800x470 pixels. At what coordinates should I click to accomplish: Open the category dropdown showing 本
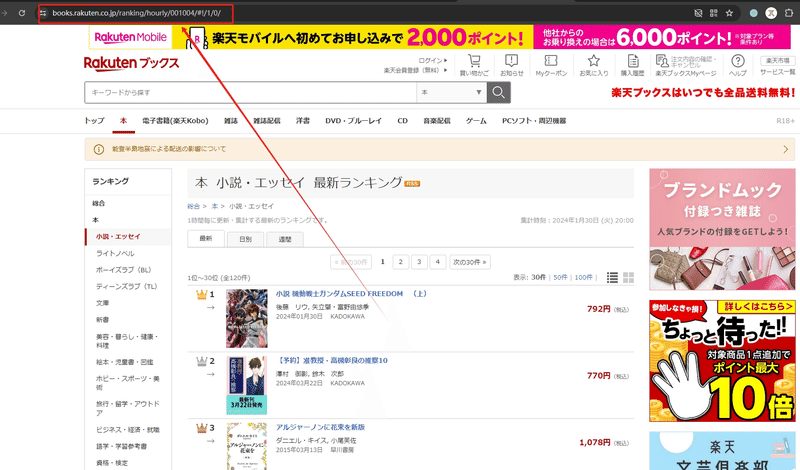(452, 92)
